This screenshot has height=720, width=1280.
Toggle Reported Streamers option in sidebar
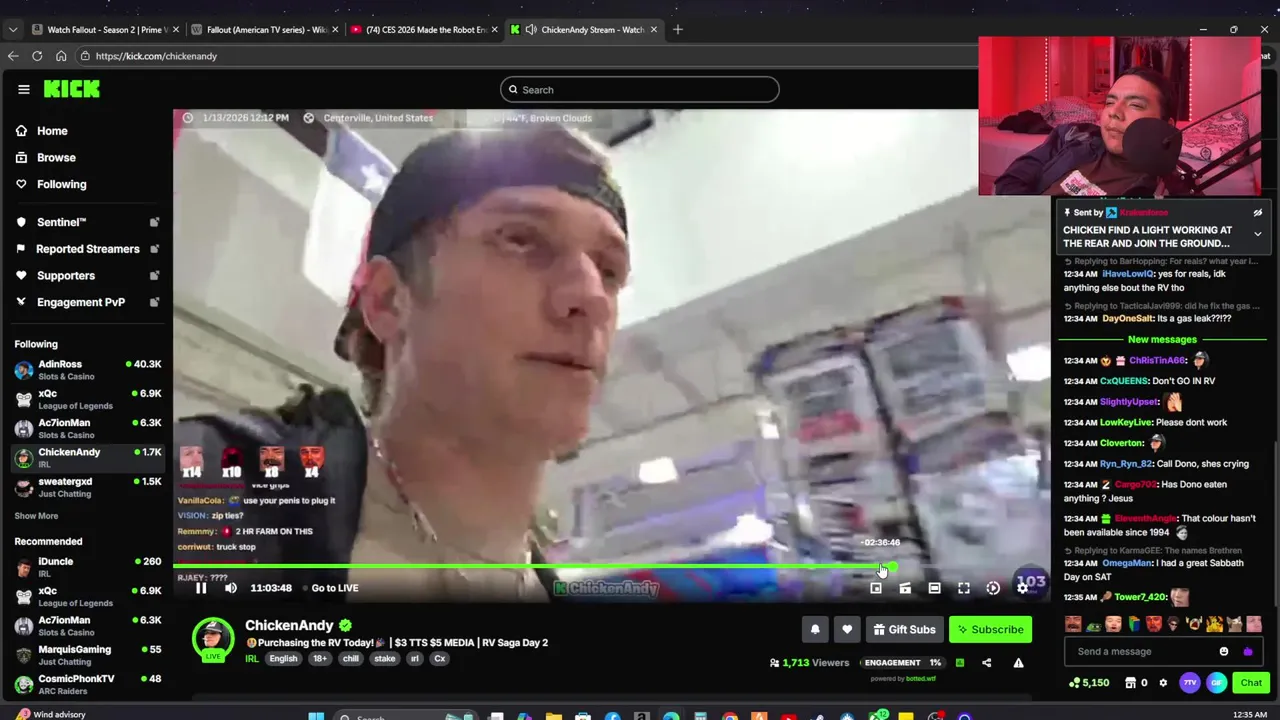(89, 249)
